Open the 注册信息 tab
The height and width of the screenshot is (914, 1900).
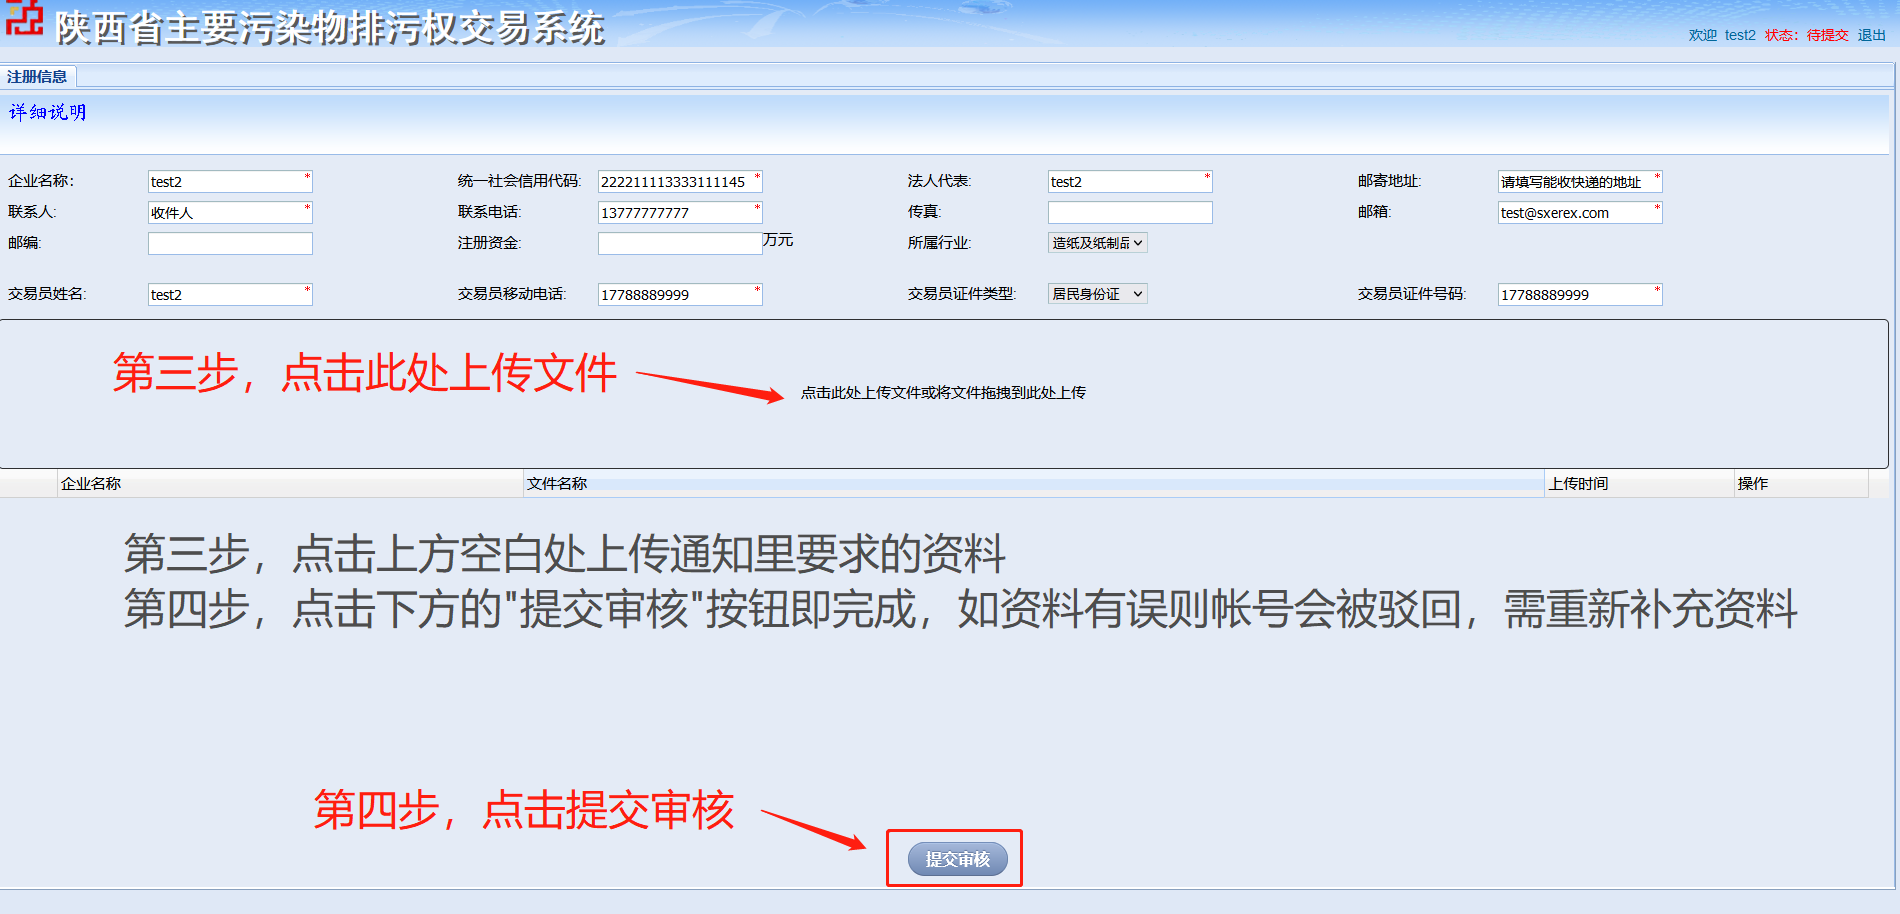coord(38,76)
